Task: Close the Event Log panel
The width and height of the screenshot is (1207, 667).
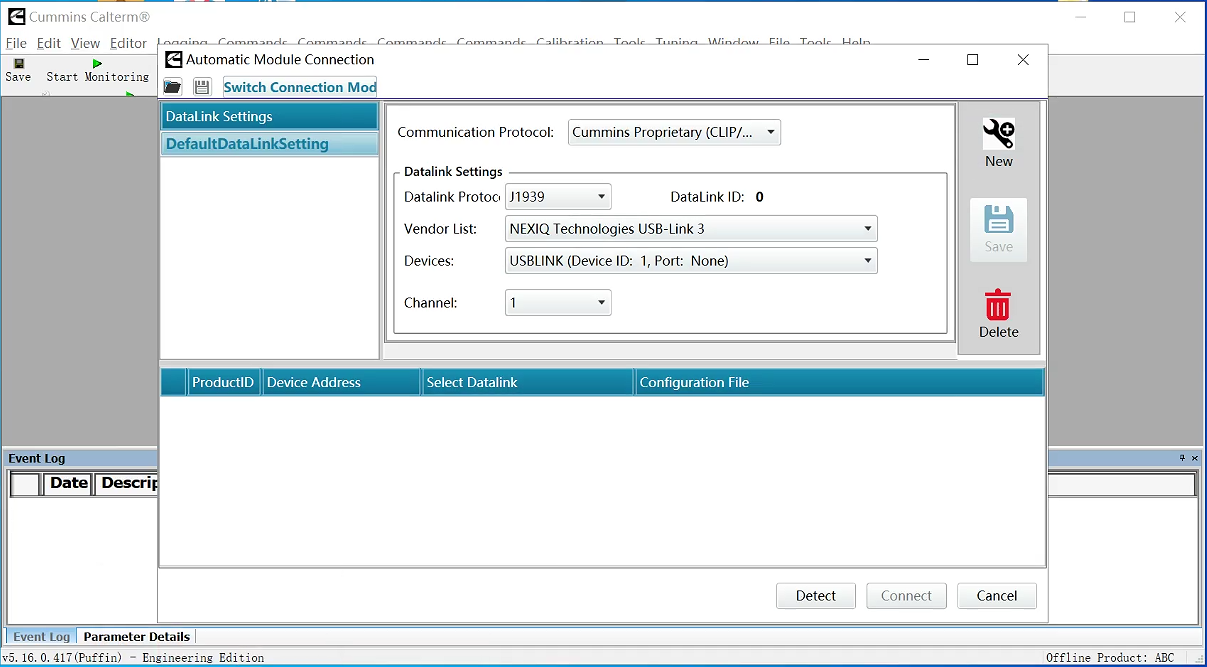Action: tap(1194, 458)
